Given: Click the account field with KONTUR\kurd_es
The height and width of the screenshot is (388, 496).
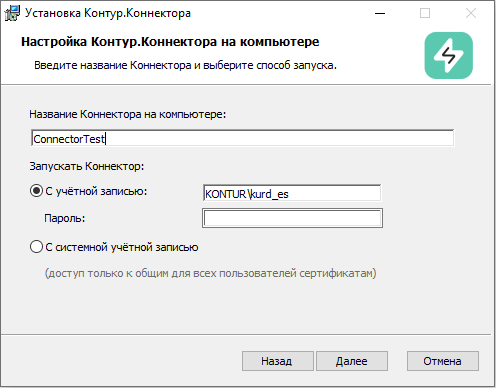Looking at the screenshot, I should (292, 193).
